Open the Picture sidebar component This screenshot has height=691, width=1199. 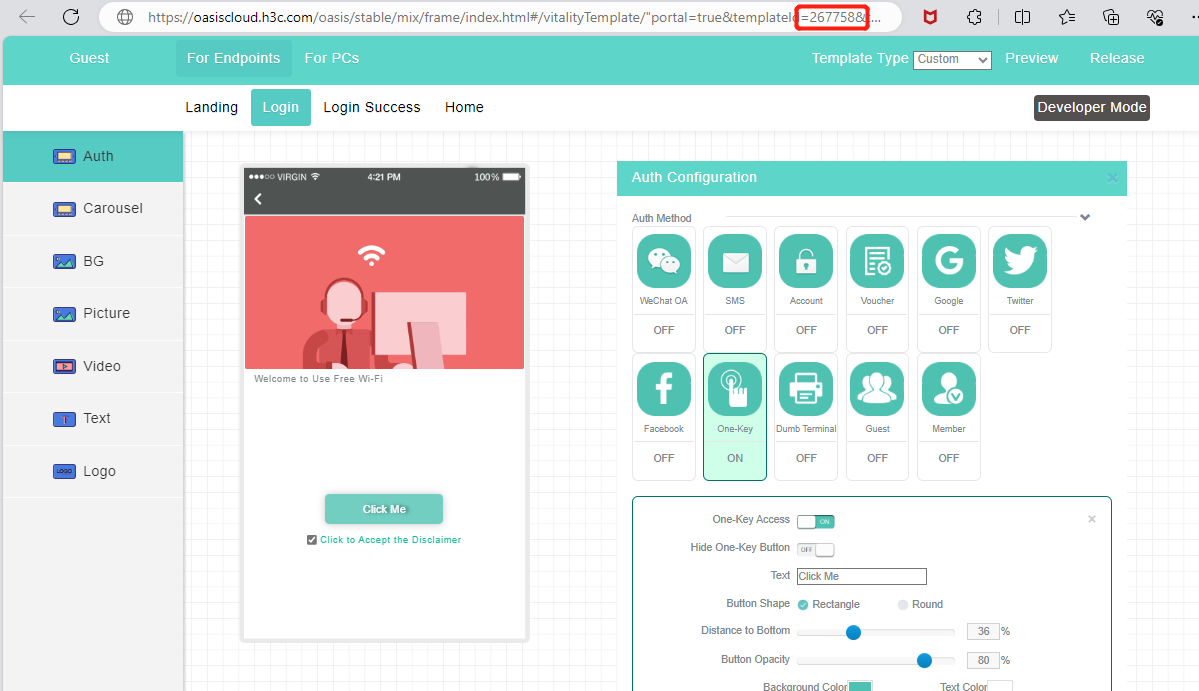point(93,313)
